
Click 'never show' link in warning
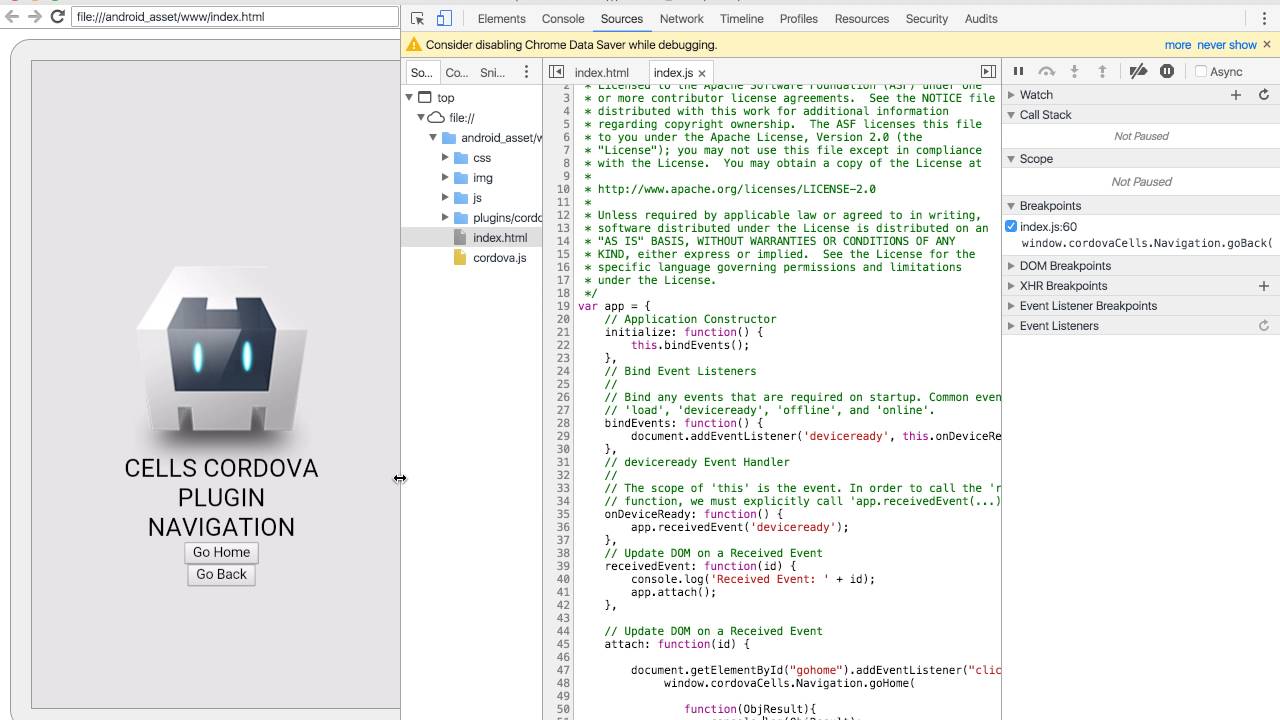(x=1227, y=45)
